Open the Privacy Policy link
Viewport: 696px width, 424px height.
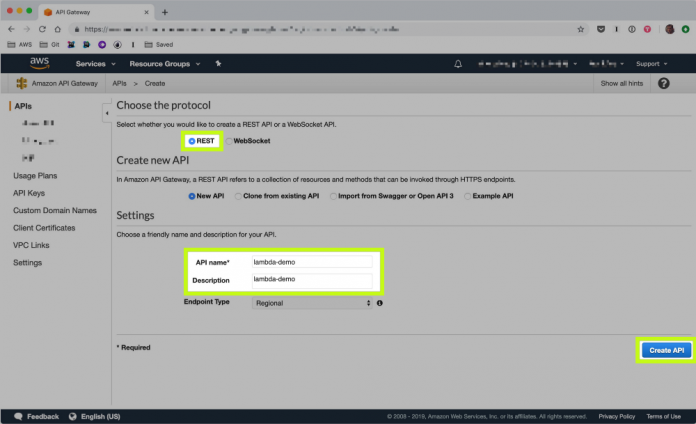(617, 416)
